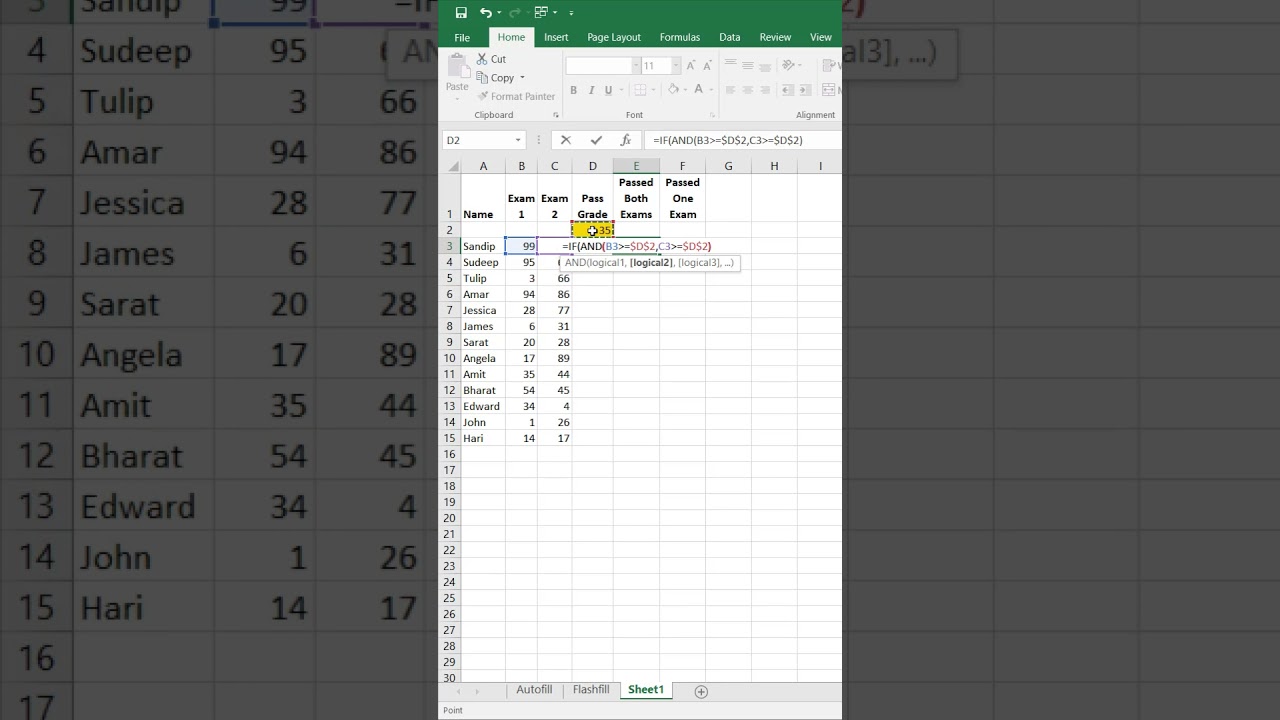Click the touch/mouse mode icon in title bar
1280x720 pixels.
click(x=541, y=13)
